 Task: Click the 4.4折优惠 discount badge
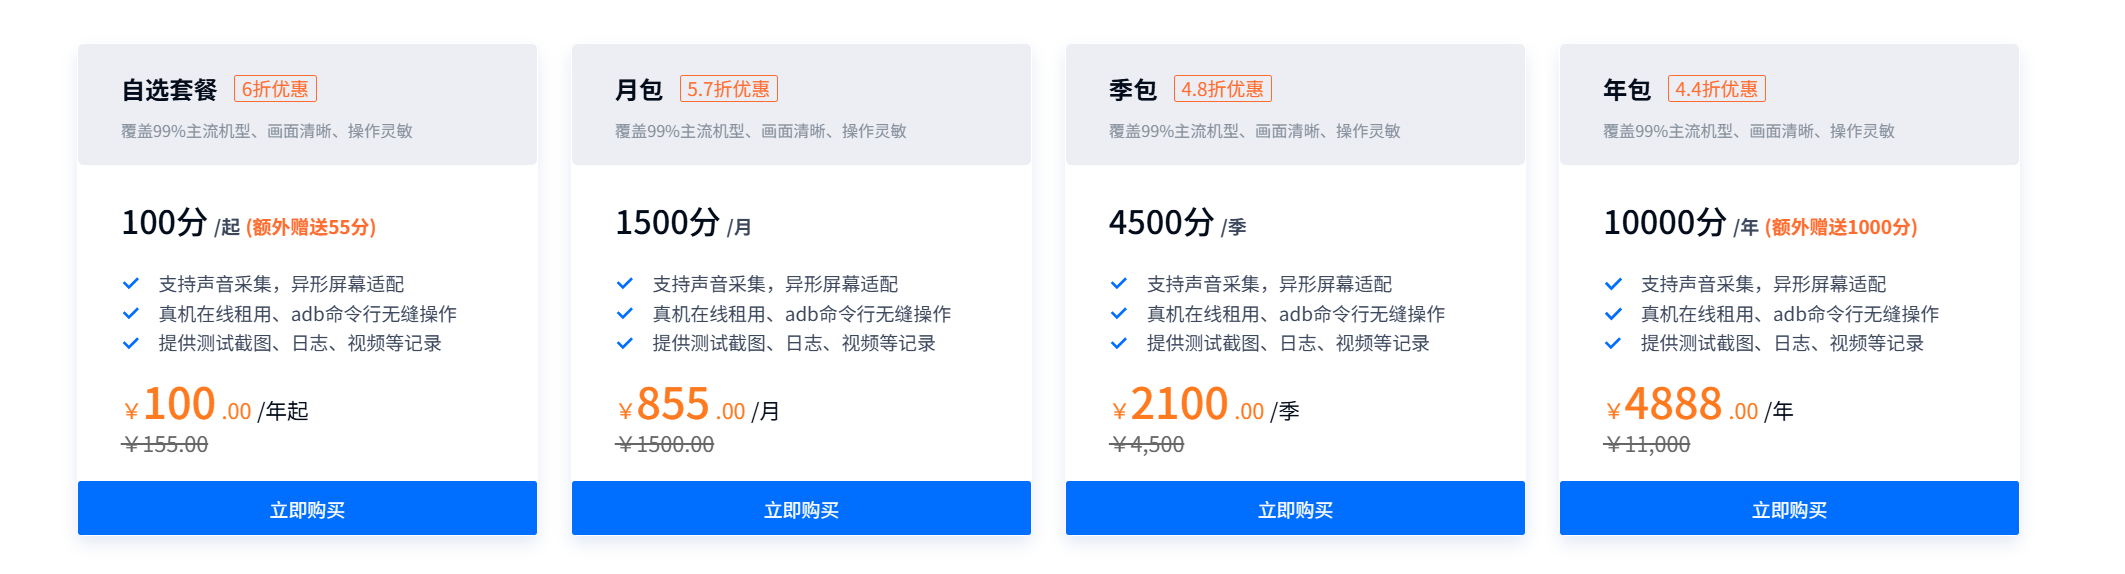point(1716,89)
